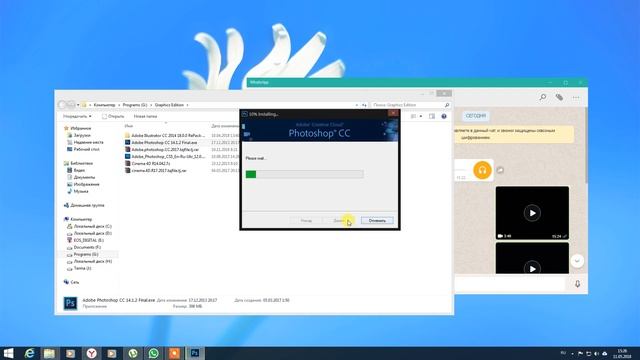
Task: Click the Дата изменения column header
Action: [x=225, y=126]
